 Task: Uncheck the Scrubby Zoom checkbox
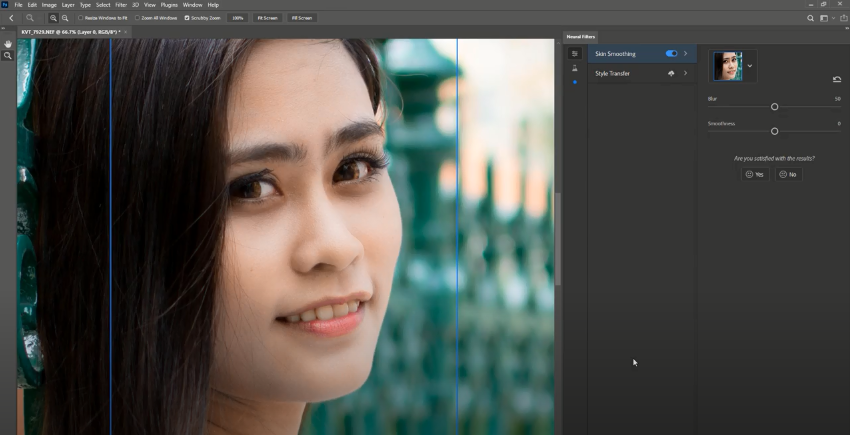coord(187,18)
